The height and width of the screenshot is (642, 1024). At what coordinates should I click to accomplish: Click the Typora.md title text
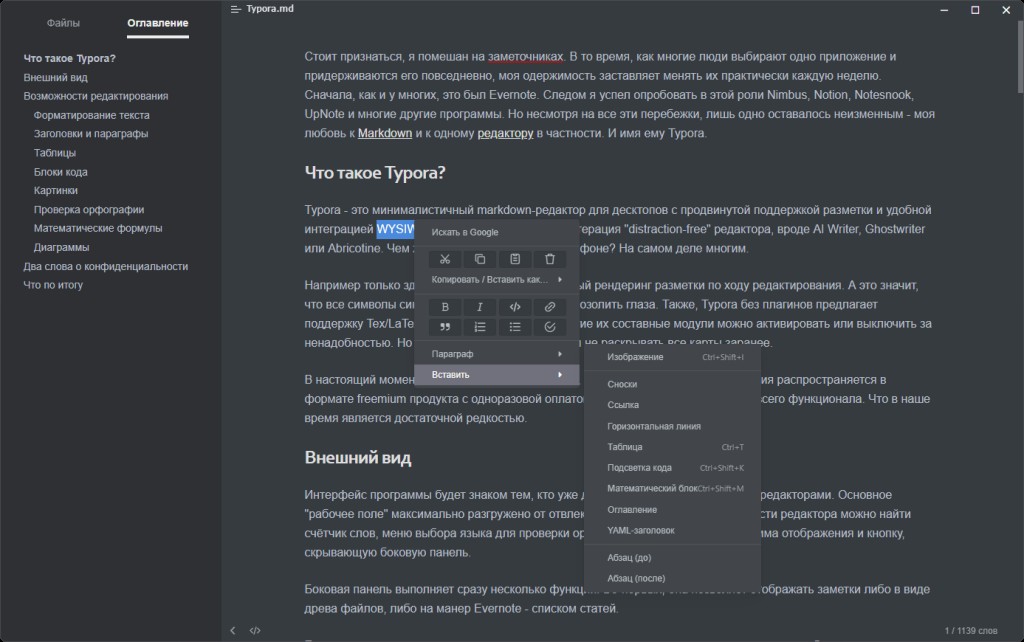click(x=270, y=9)
